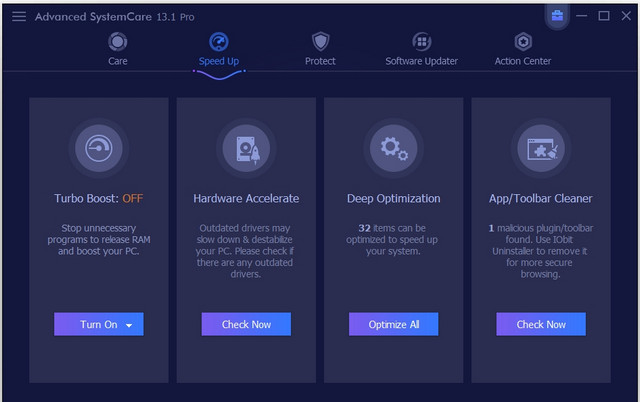
Task: Maximize the Advanced SystemCare window
Action: click(604, 16)
